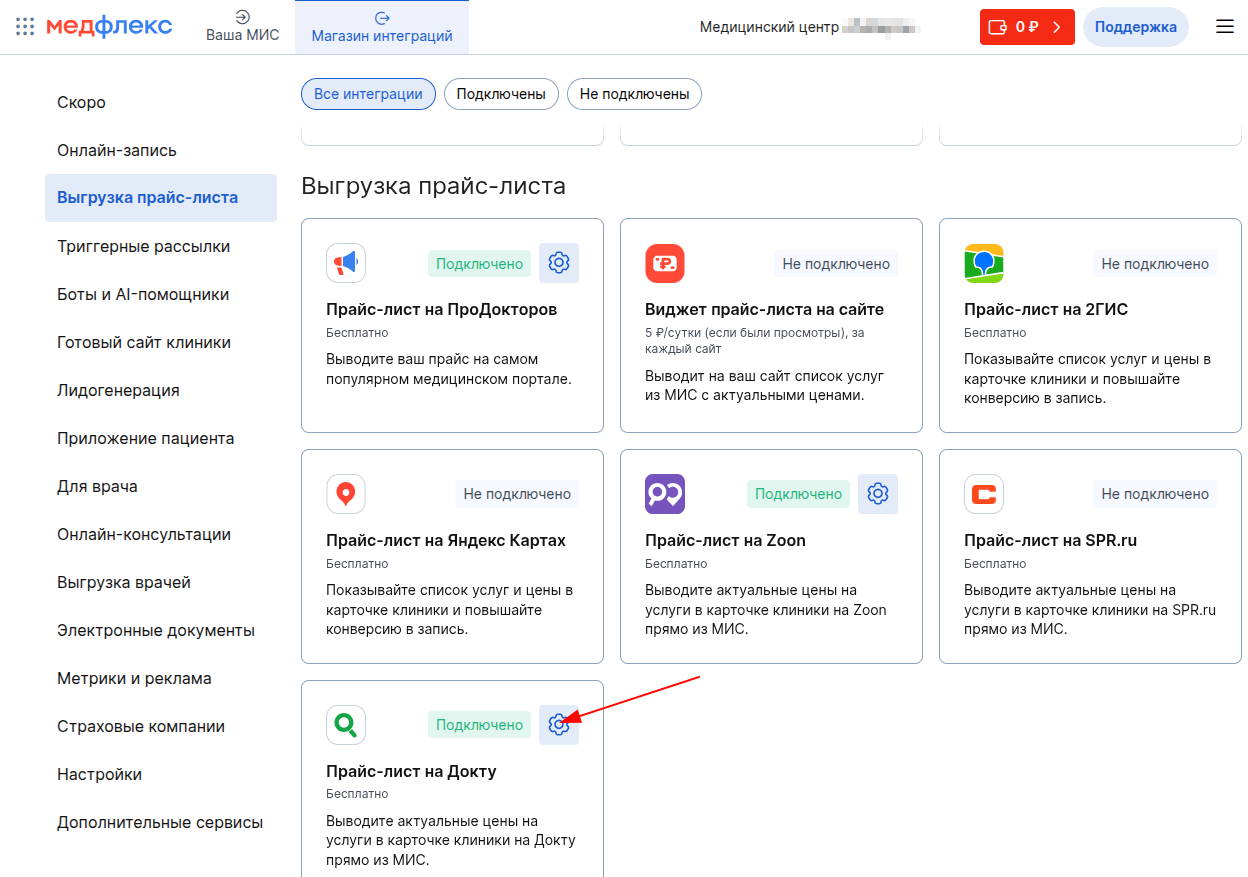Open Триггерные рассылки in sidebar
Screen dimensions: 1248x877
[144, 246]
